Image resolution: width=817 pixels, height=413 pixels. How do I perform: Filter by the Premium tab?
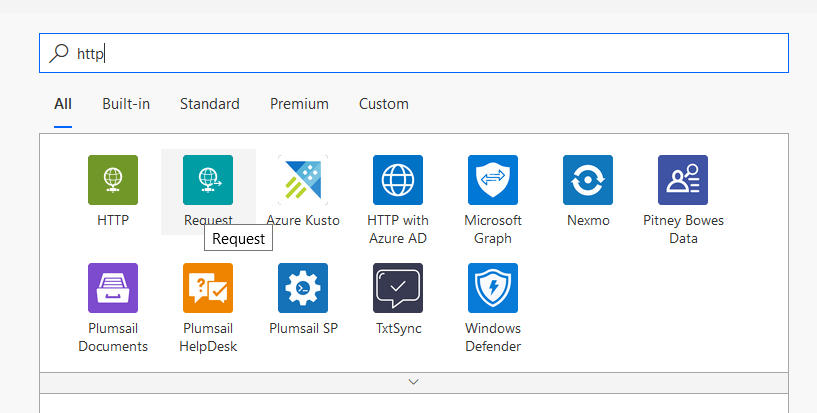(x=299, y=104)
